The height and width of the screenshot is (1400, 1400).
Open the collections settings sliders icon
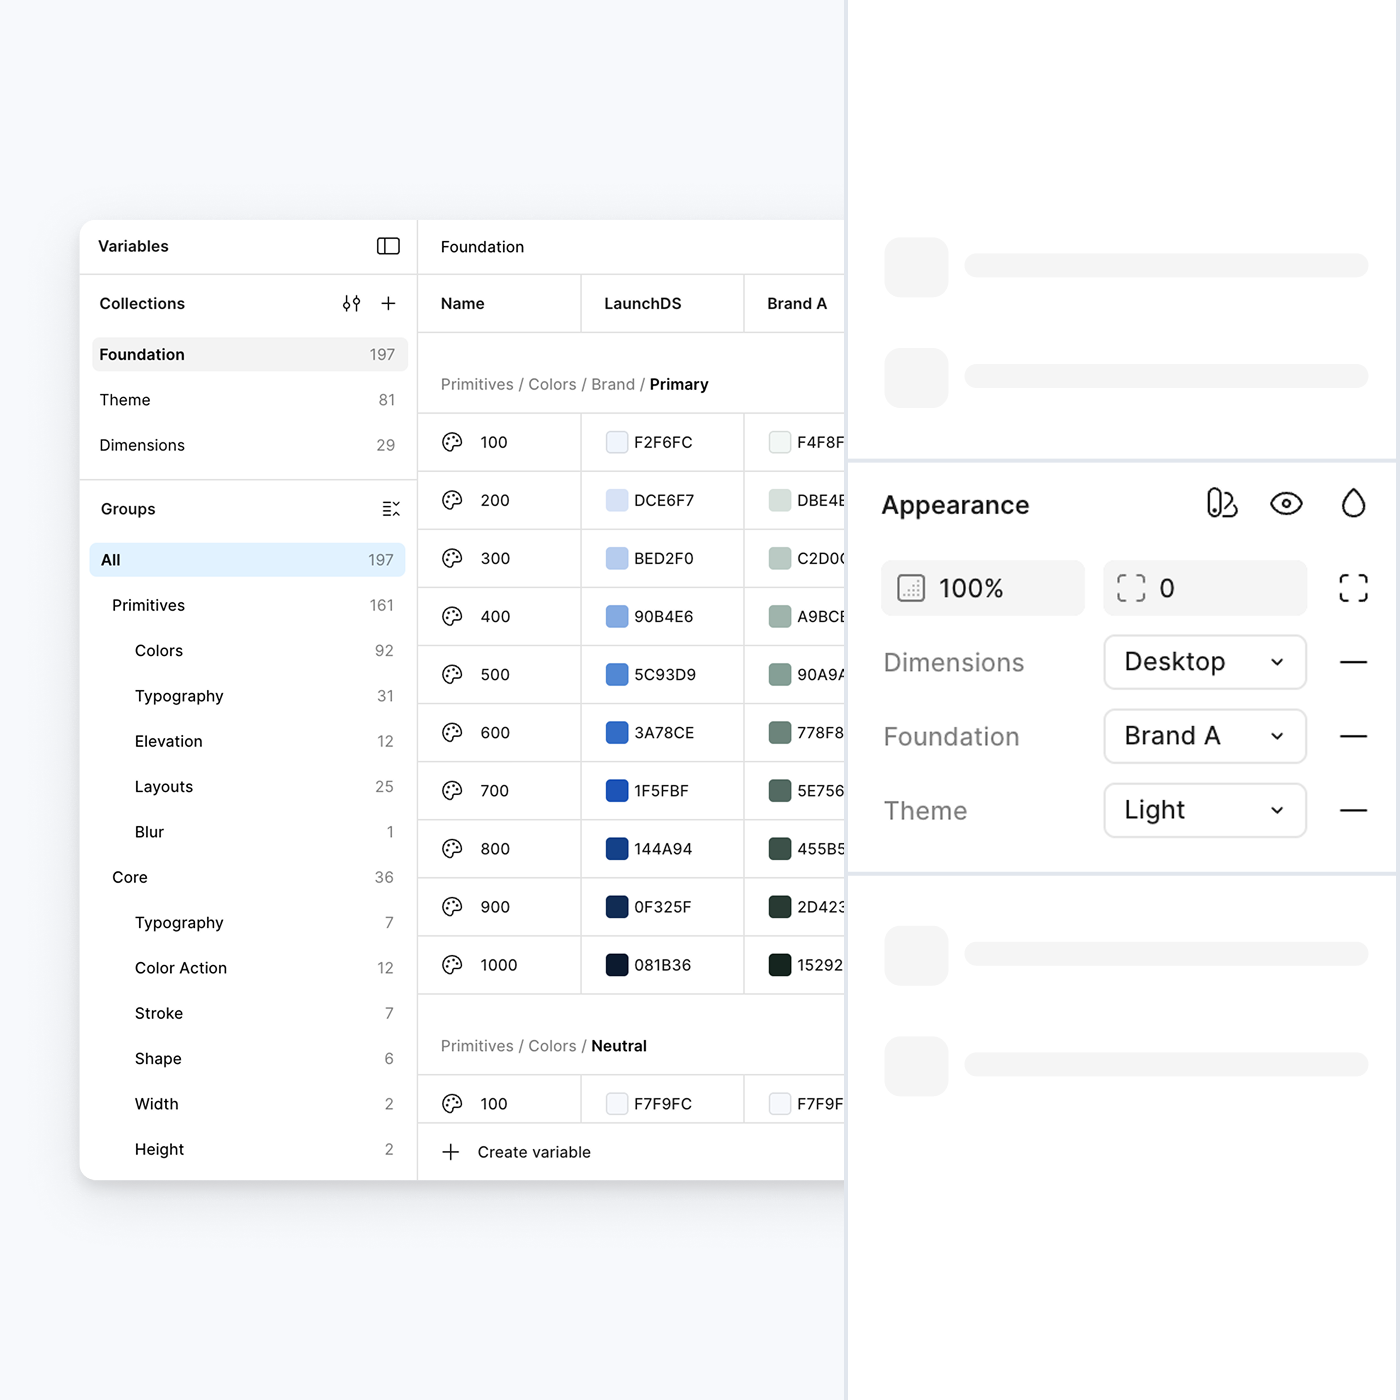(x=351, y=303)
